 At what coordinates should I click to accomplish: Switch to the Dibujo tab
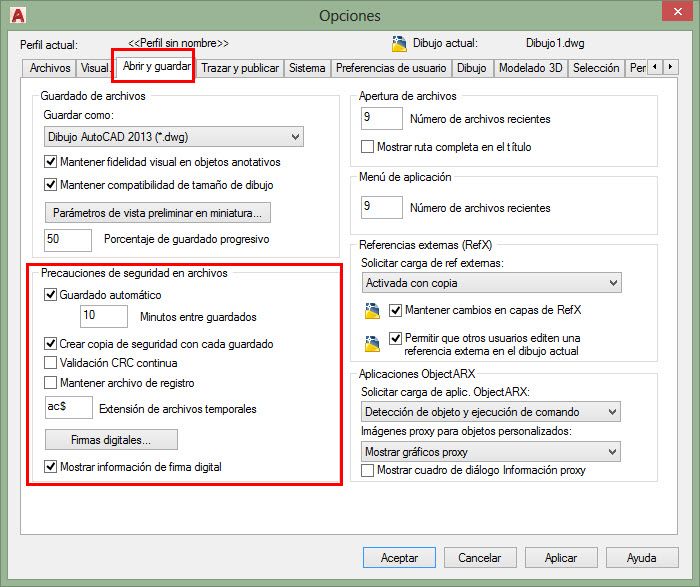pyautogui.click(x=471, y=68)
